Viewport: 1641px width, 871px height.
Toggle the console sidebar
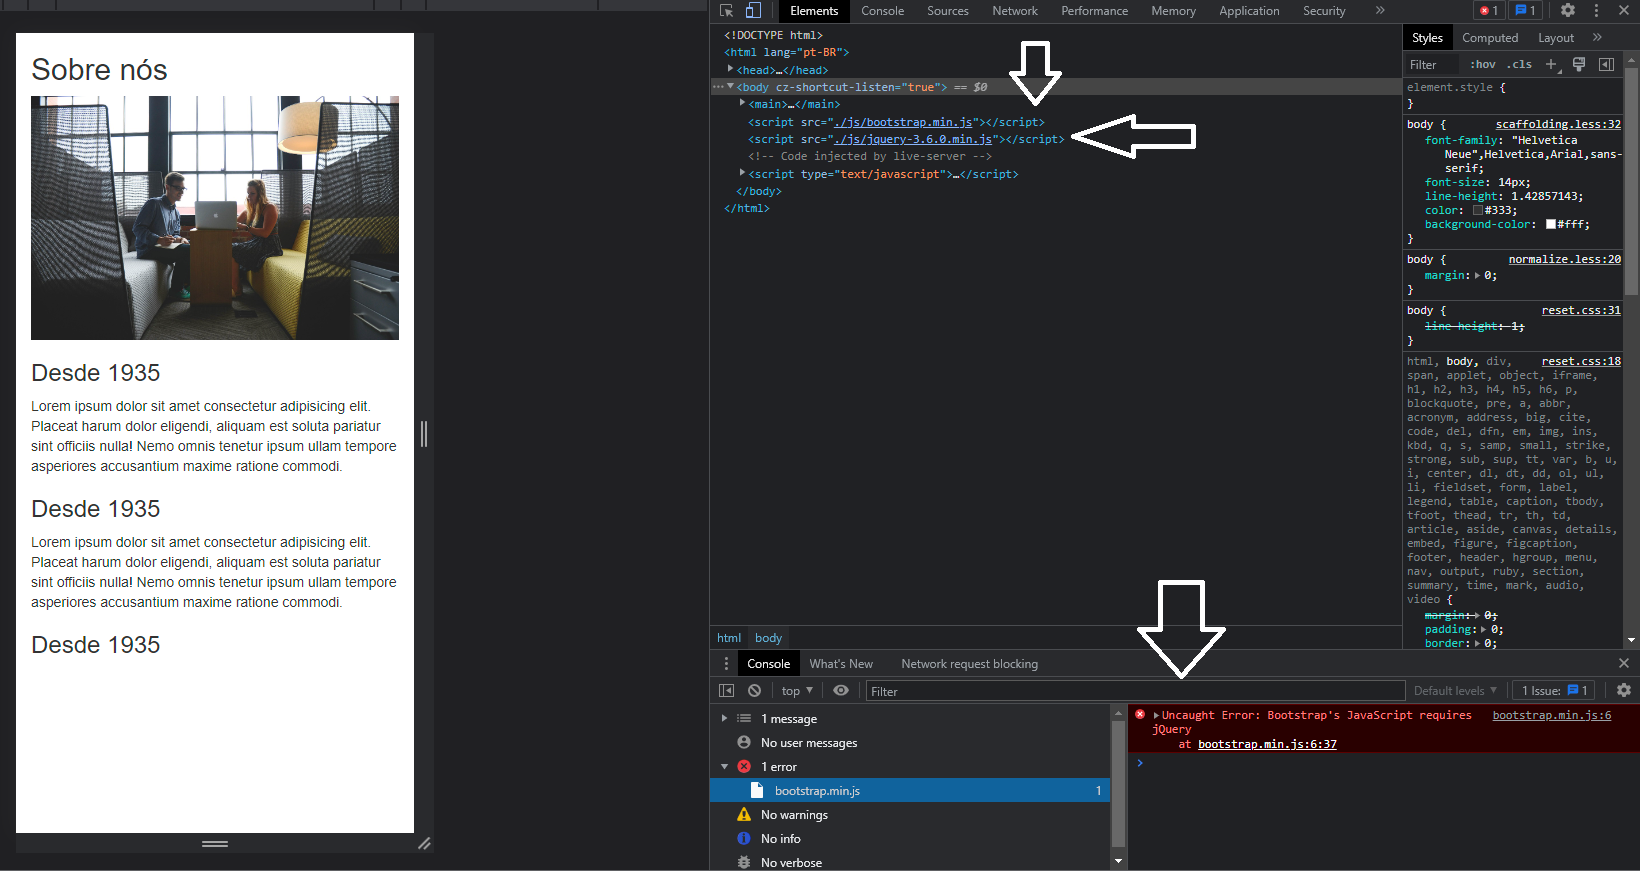pyautogui.click(x=726, y=691)
